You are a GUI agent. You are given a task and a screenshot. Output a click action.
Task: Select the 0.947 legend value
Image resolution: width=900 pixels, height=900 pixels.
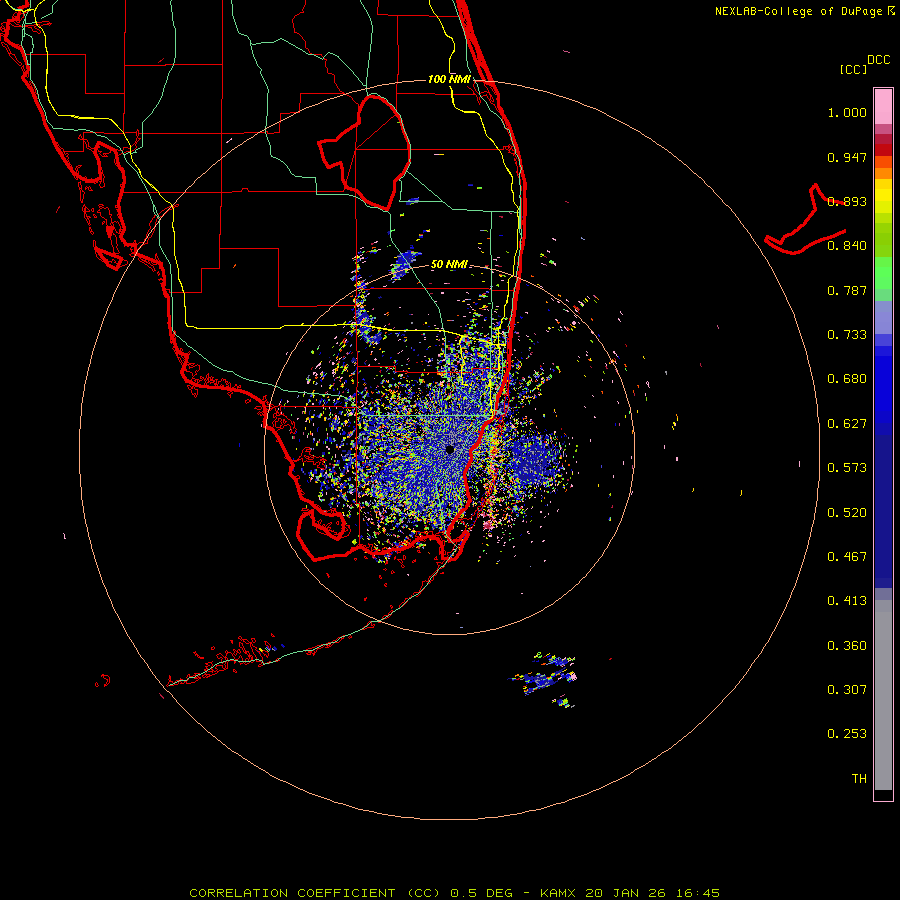(847, 157)
